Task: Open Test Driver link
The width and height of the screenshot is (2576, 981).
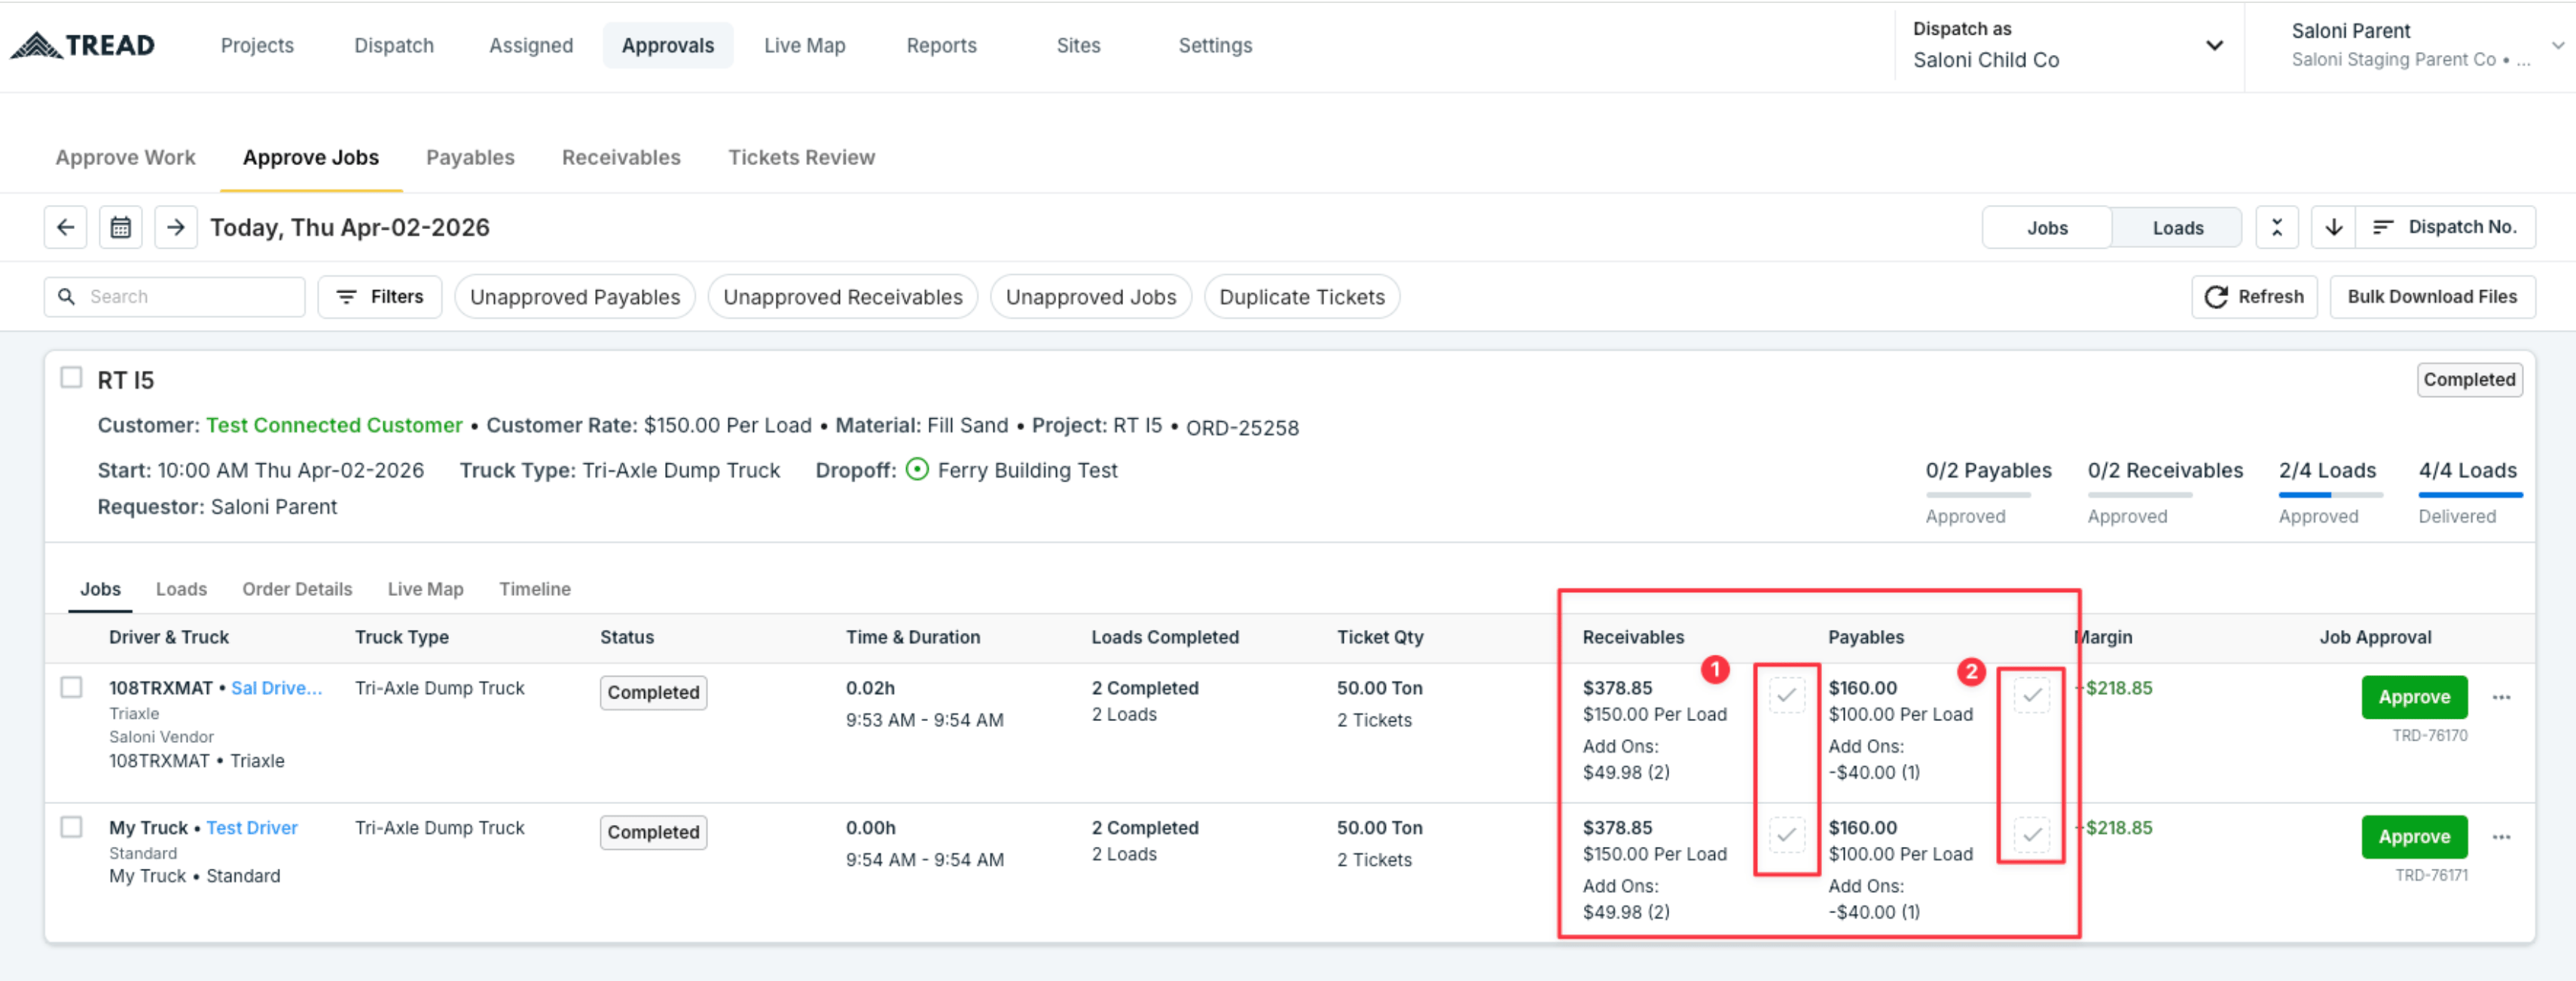Action: pos(252,828)
